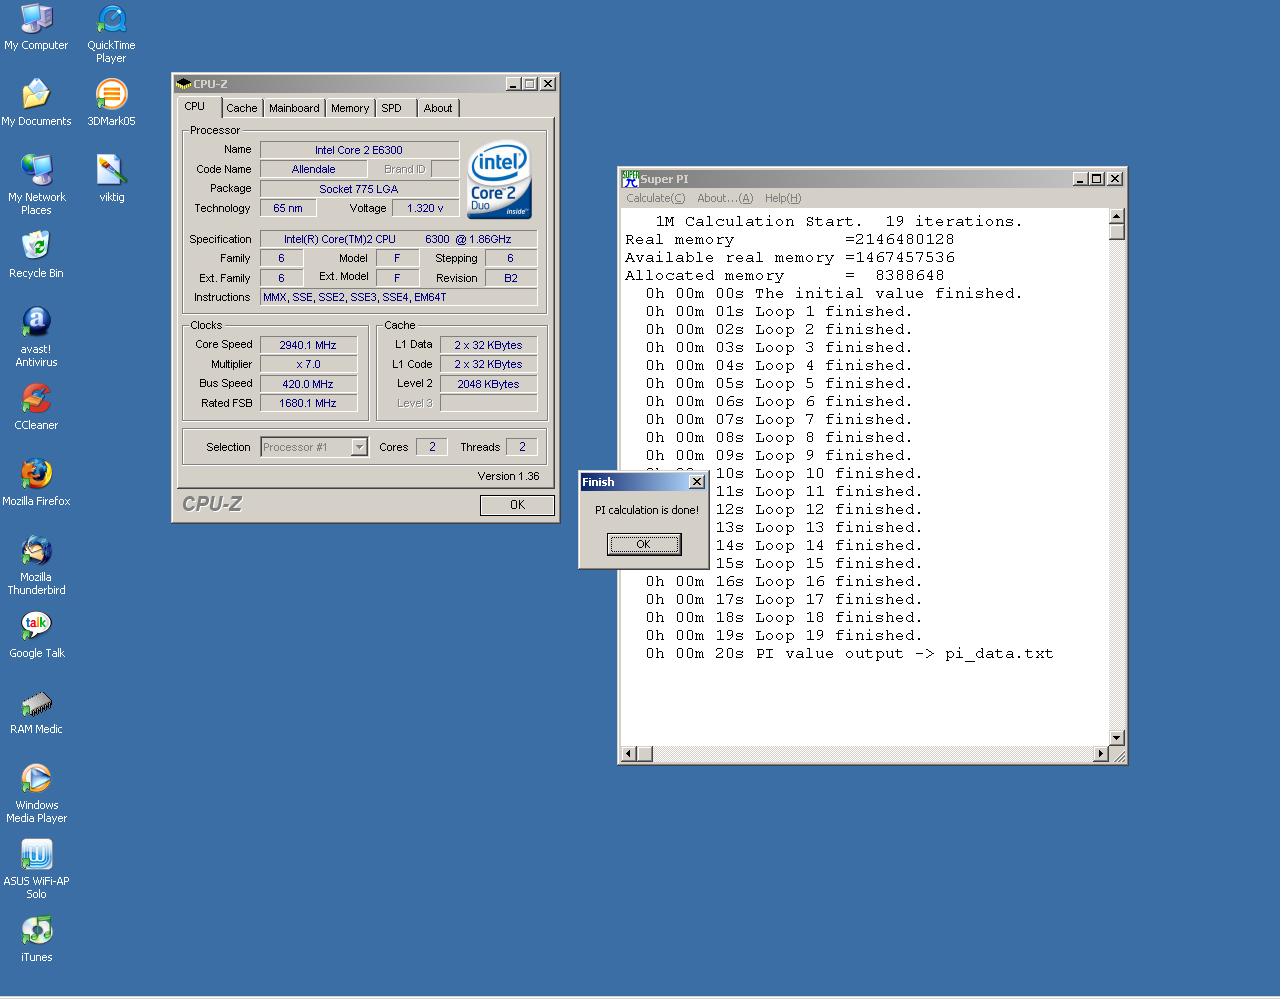Launch Google Talk desktop icon
The image size is (1284, 999).
click(36, 635)
